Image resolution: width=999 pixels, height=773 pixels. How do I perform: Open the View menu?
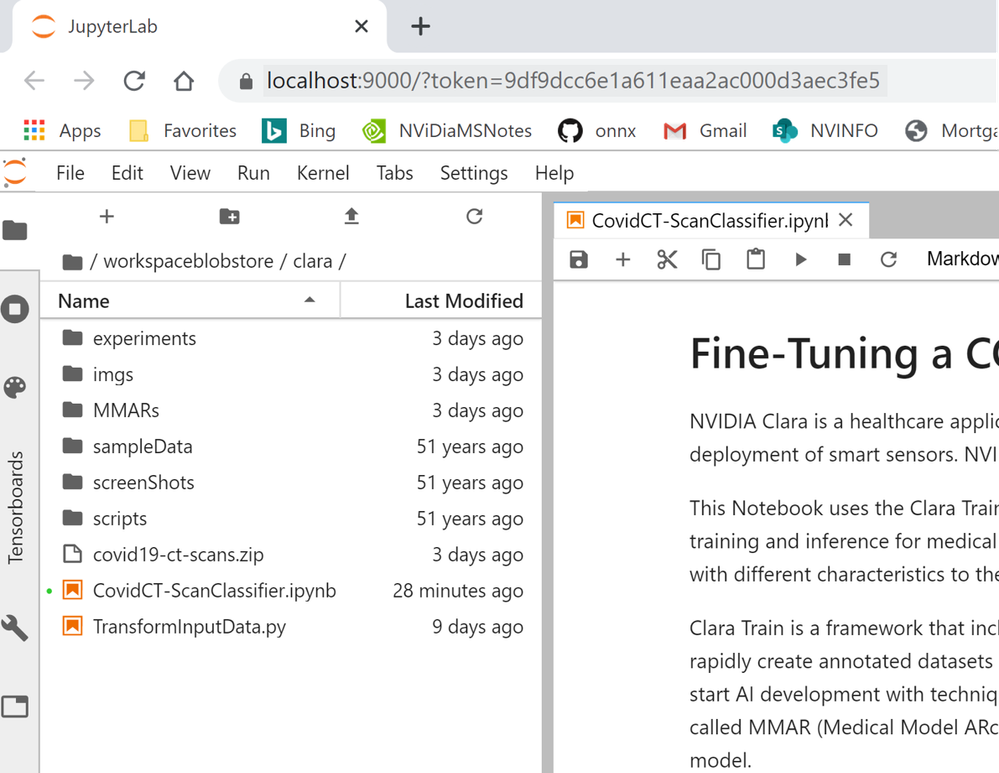pos(190,173)
